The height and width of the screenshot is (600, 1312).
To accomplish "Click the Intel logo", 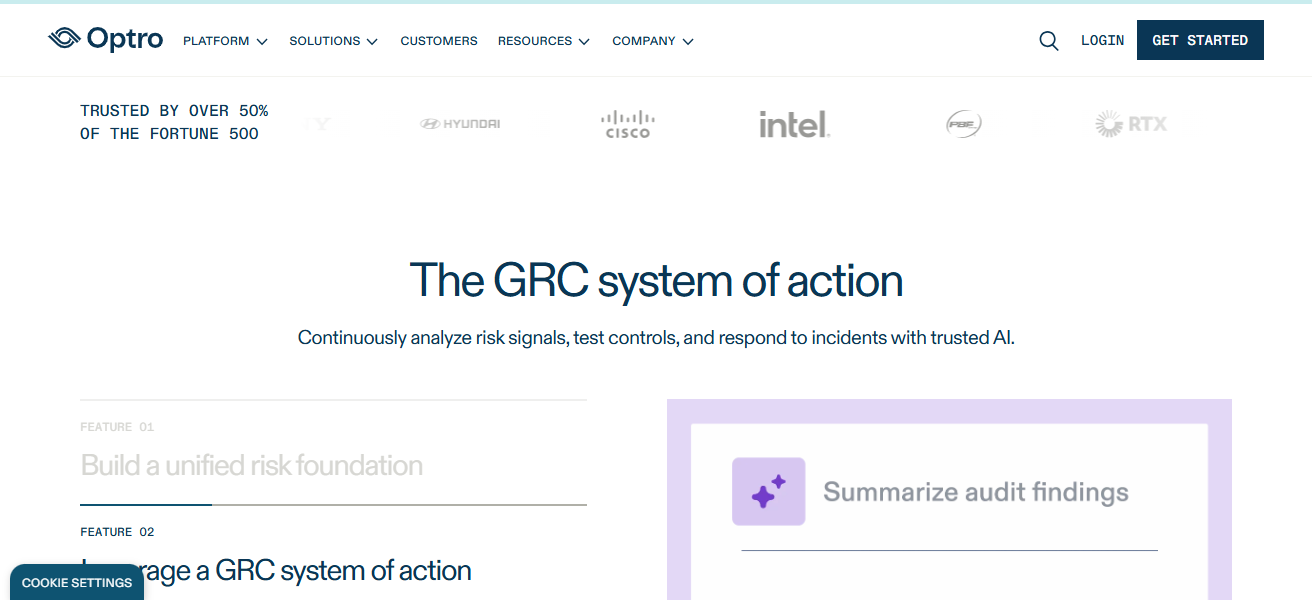I will click(x=794, y=125).
